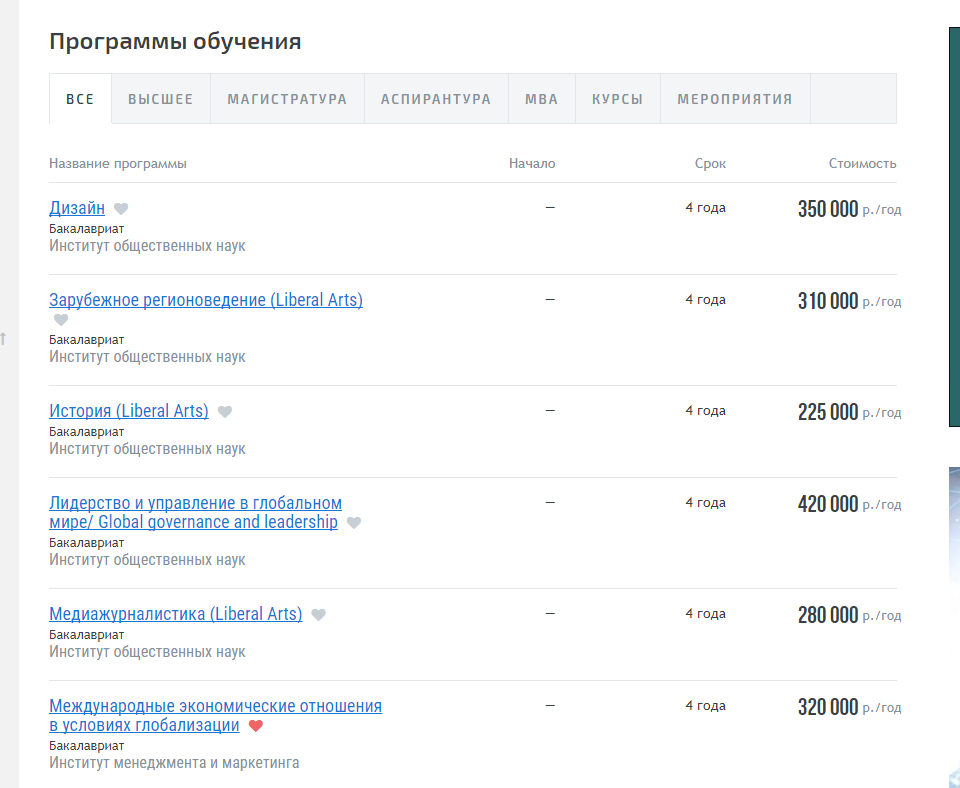Show the КУРСЫ tab

coord(618,99)
